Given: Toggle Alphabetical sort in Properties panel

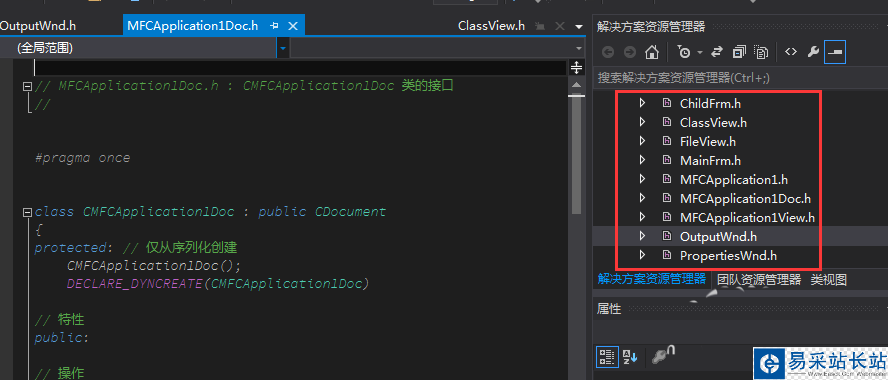Looking at the screenshot, I should [630, 357].
